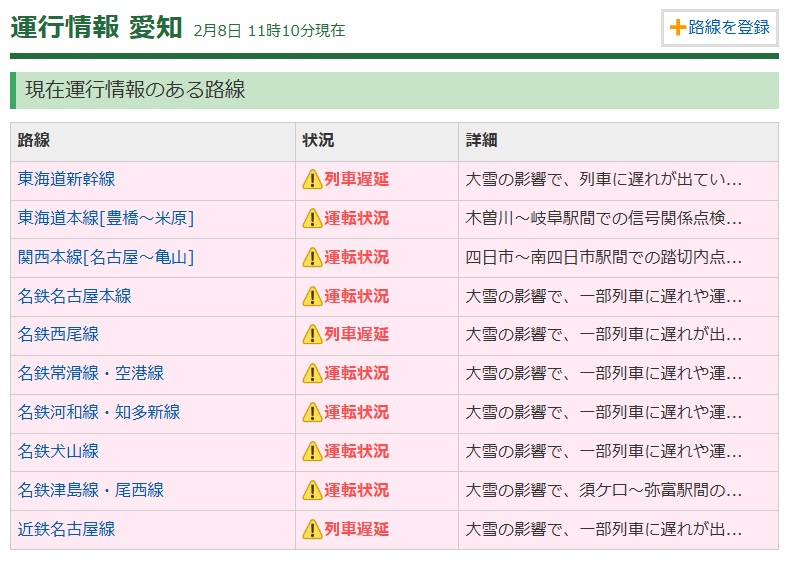This screenshot has width=792, height=562.
Task: Click 列車遅延 status for 近鉄名古屋線
Action: click(357, 529)
